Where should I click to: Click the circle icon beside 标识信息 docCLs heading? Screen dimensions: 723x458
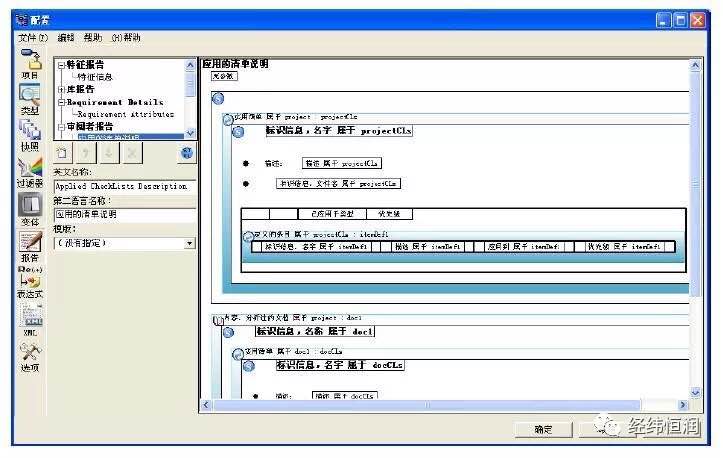(x=249, y=366)
